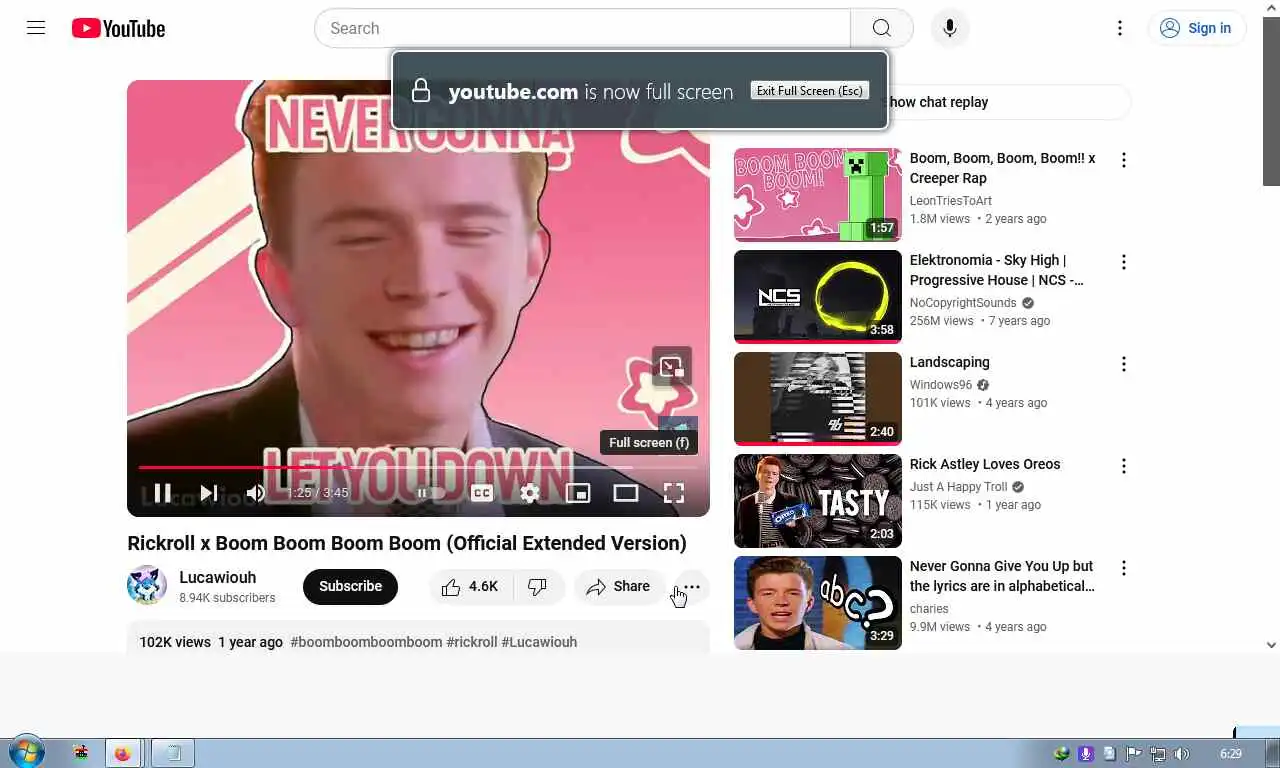Open menu for Landscaping video
Image resolution: width=1280 pixels, height=768 pixels.
tap(1124, 364)
